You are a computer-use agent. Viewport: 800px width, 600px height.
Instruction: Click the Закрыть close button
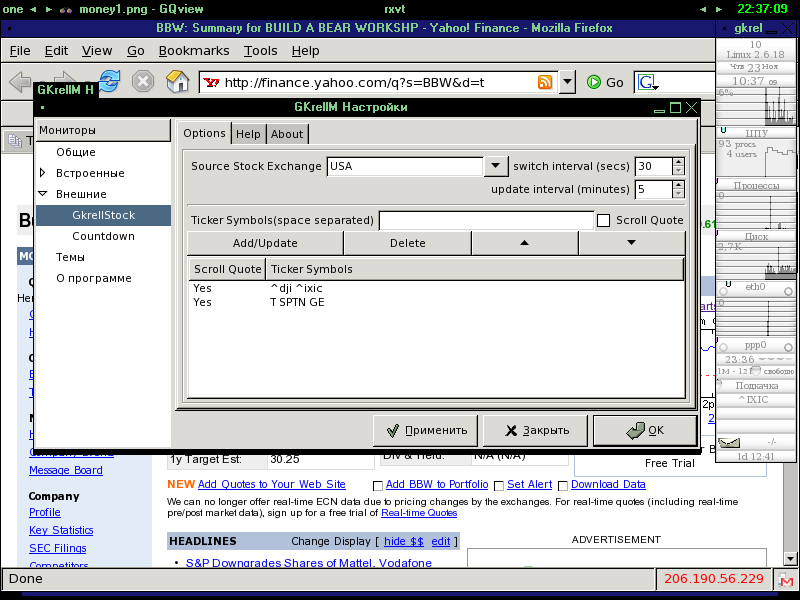(x=535, y=431)
